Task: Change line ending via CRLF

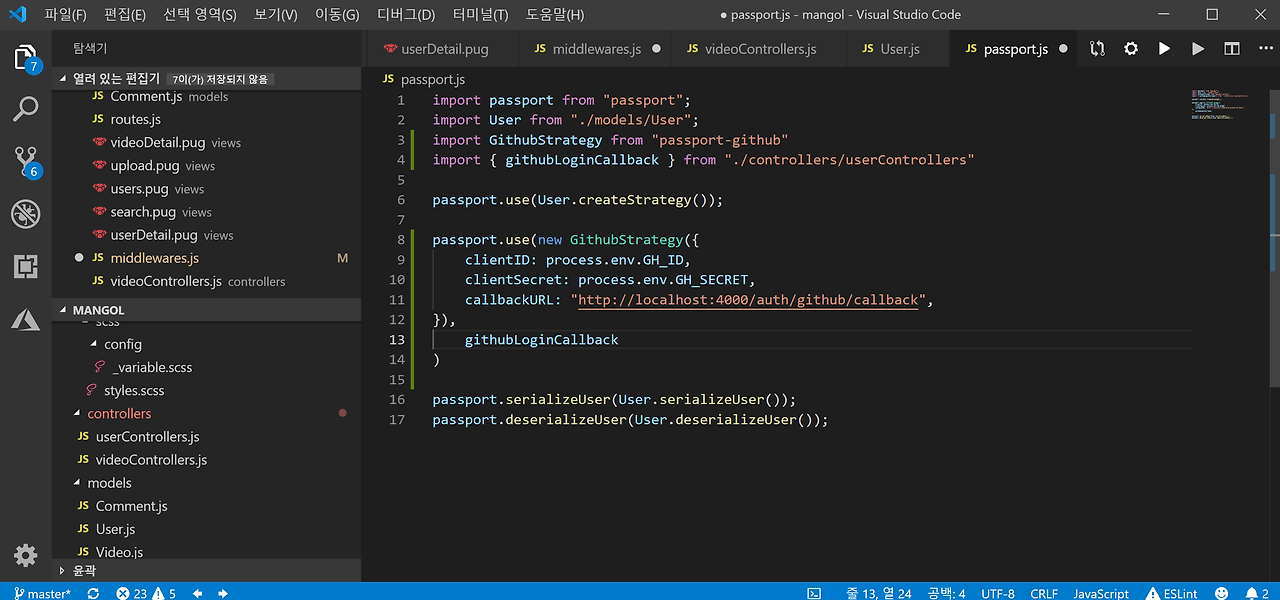Action: click(x=1044, y=593)
